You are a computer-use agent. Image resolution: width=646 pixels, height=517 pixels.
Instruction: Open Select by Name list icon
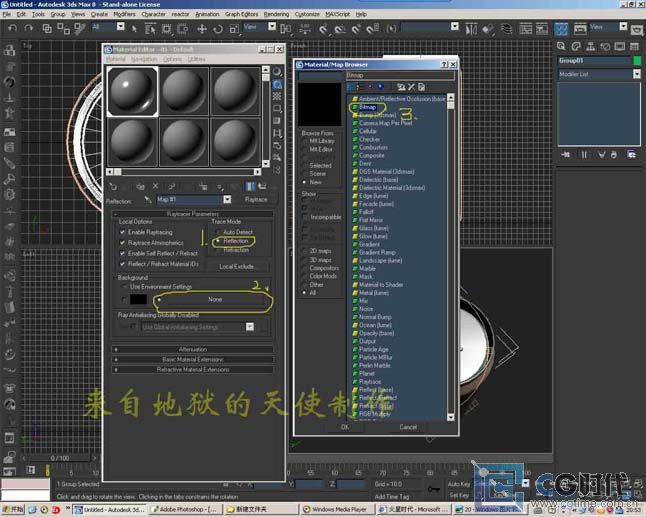pyautogui.click(x=150, y=29)
